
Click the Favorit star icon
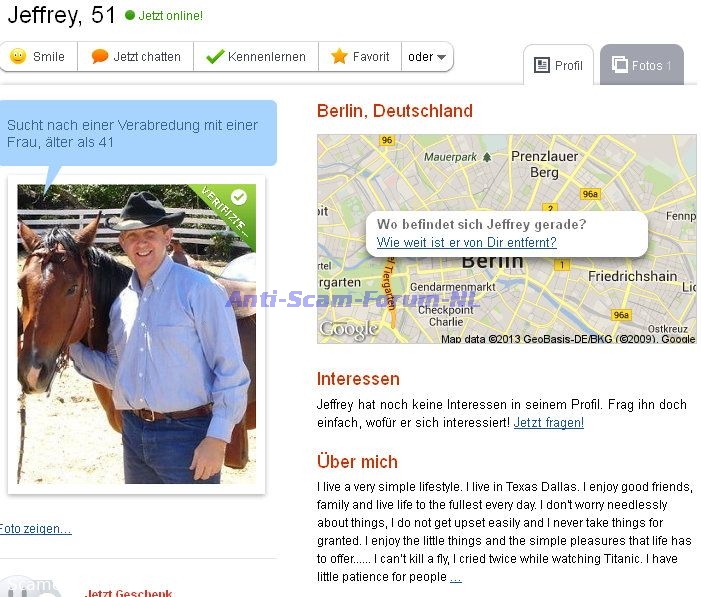coord(339,56)
